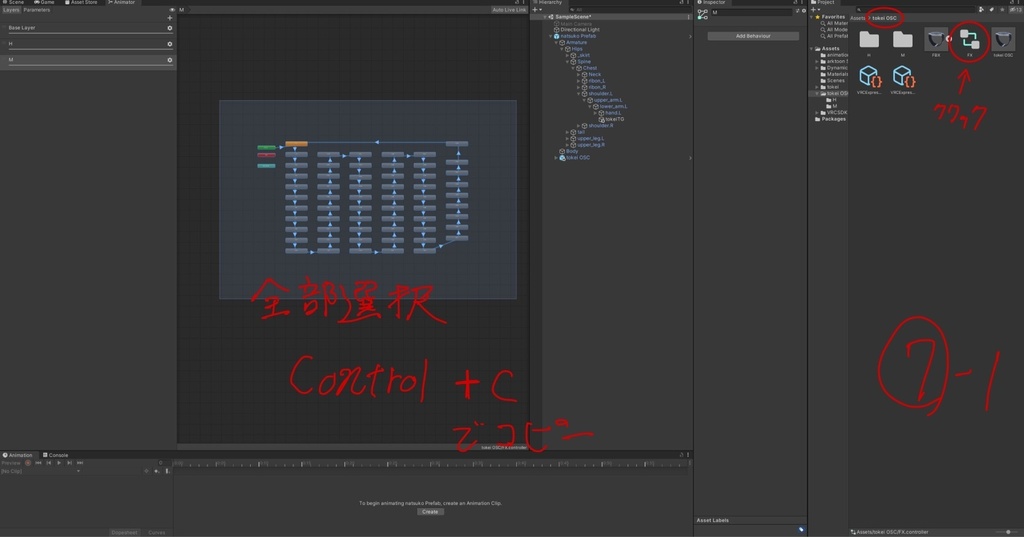Select the Animation tab
Image resolution: width=1024 pixels, height=537 pixels.
[18, 455]
